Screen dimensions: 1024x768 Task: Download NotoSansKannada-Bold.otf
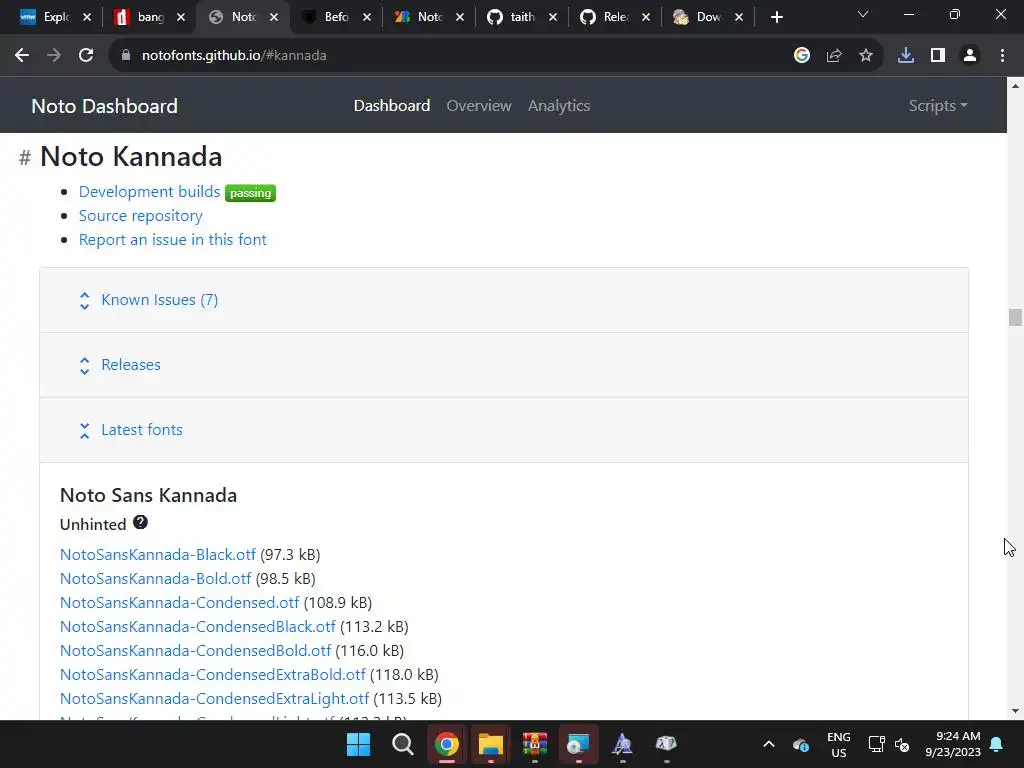(155, 579)
